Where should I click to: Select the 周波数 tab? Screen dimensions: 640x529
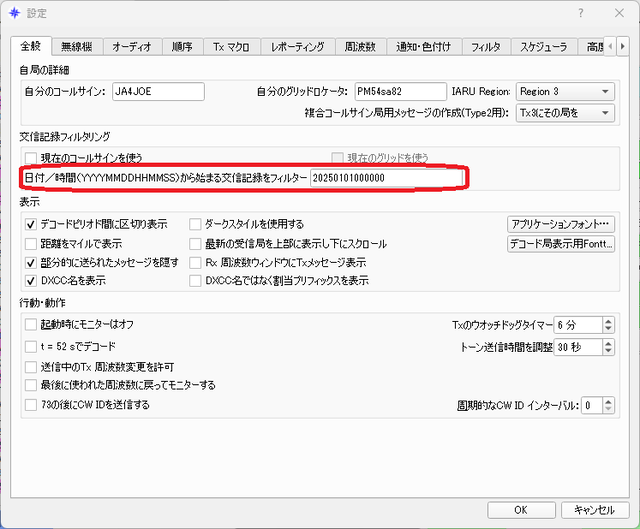click(360, 47)
